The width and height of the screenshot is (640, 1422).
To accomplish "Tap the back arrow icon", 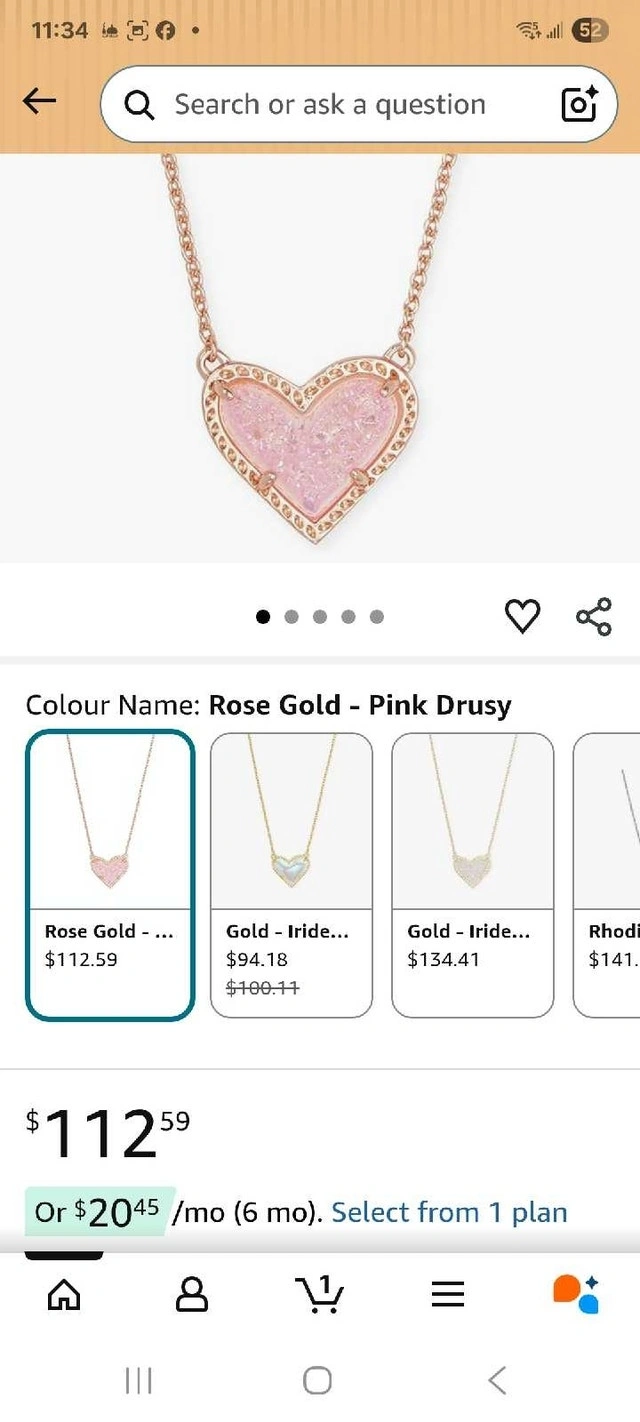I will (x=40, y=100).
